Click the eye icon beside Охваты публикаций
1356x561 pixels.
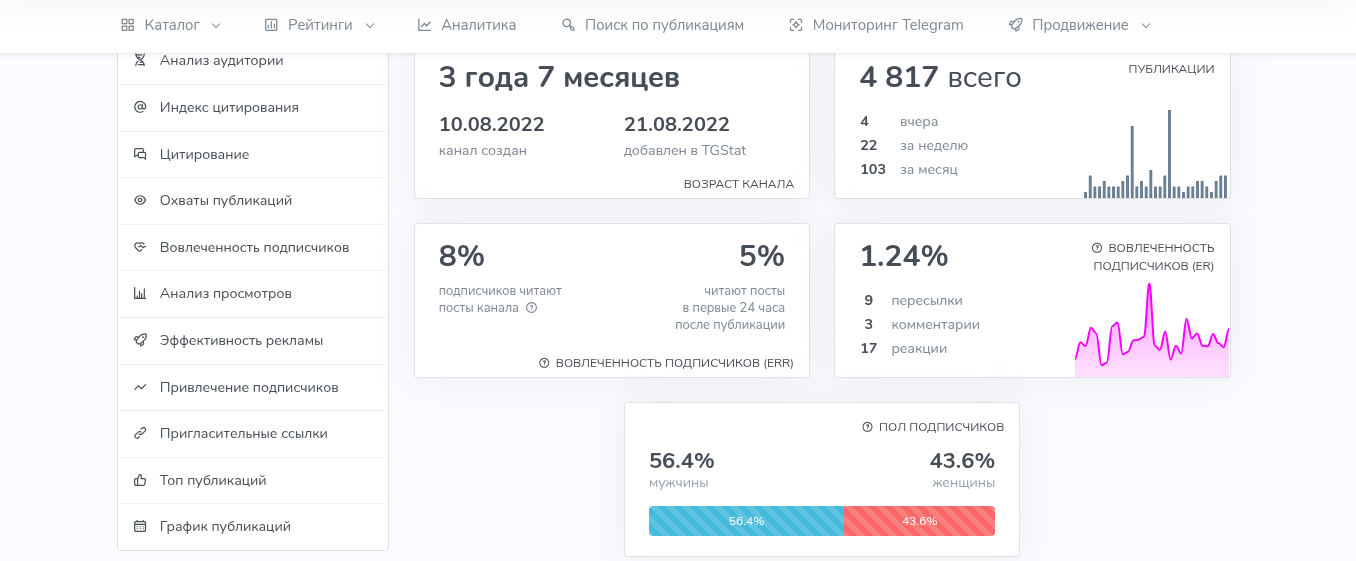[140, 200]
